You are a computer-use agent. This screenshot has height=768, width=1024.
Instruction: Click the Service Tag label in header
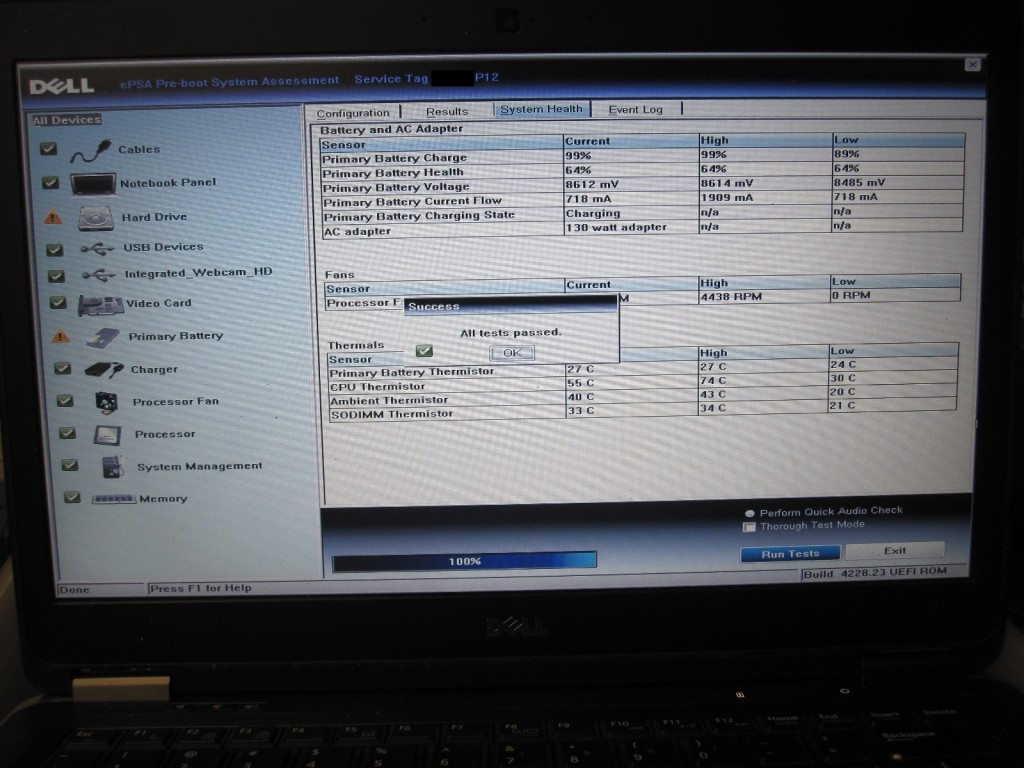point(391,79)
